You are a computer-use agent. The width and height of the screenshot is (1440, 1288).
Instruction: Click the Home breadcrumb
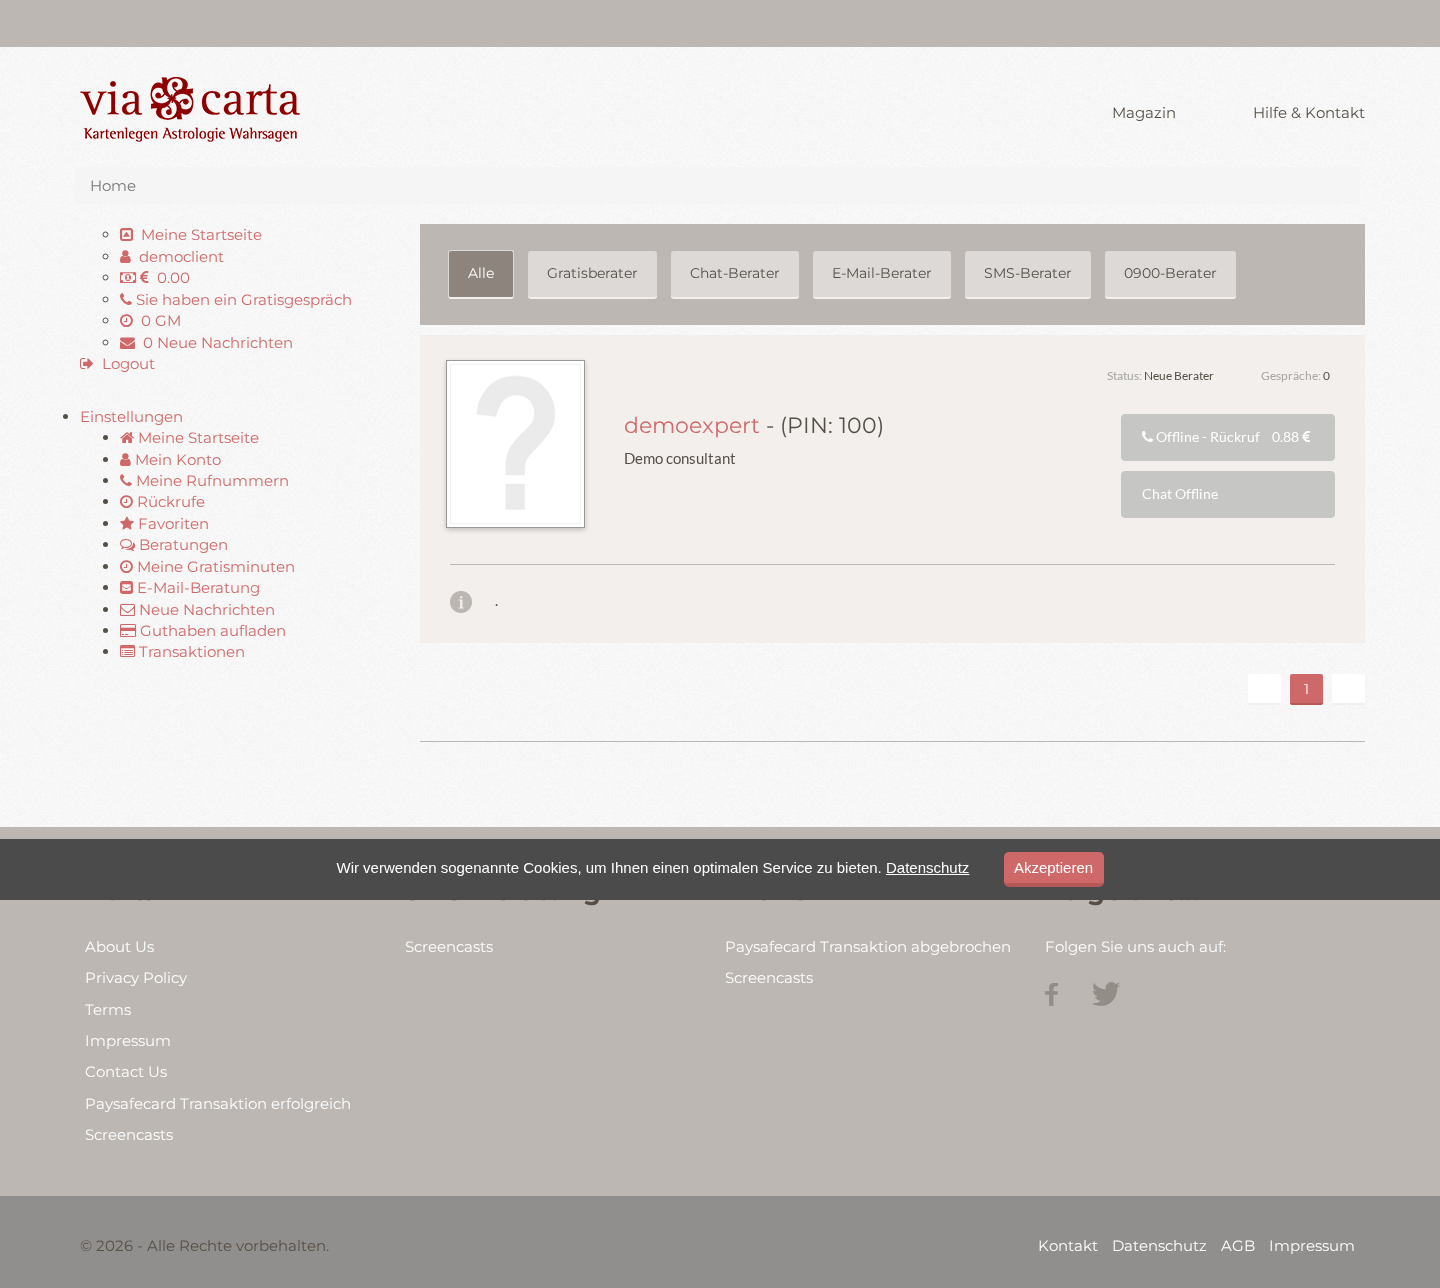tap(113, 186)
